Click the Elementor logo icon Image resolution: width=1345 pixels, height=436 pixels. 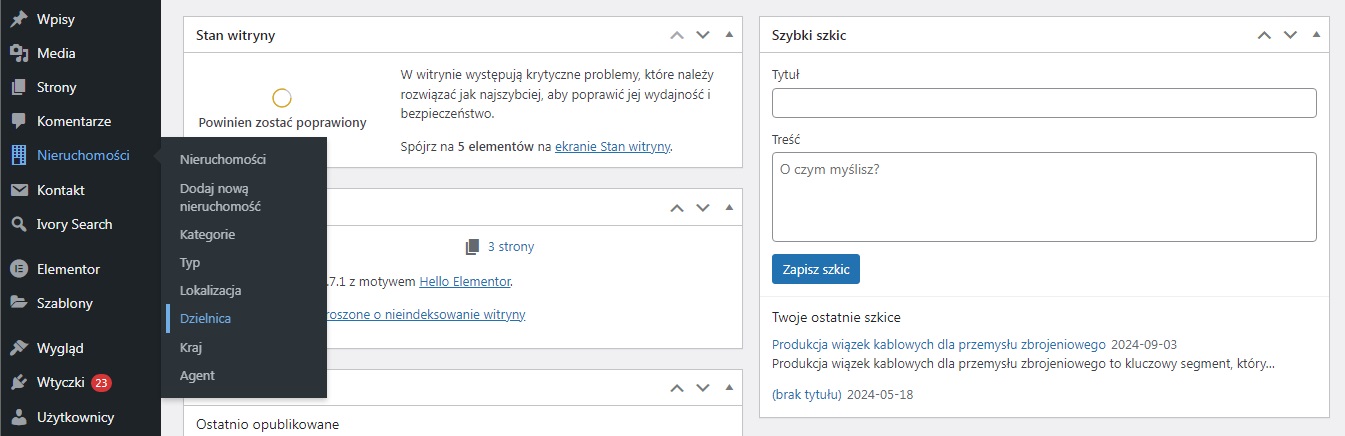(18, 269)
